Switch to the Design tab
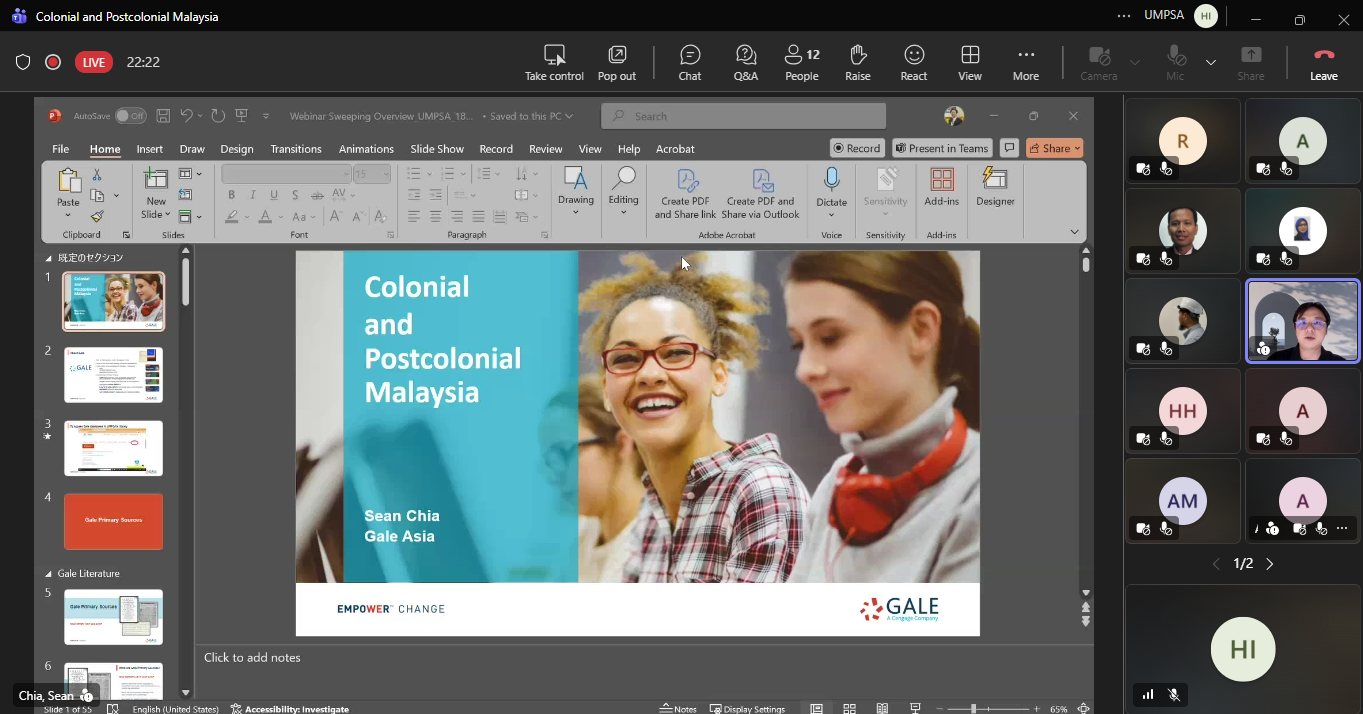 (x=237, y=149)
